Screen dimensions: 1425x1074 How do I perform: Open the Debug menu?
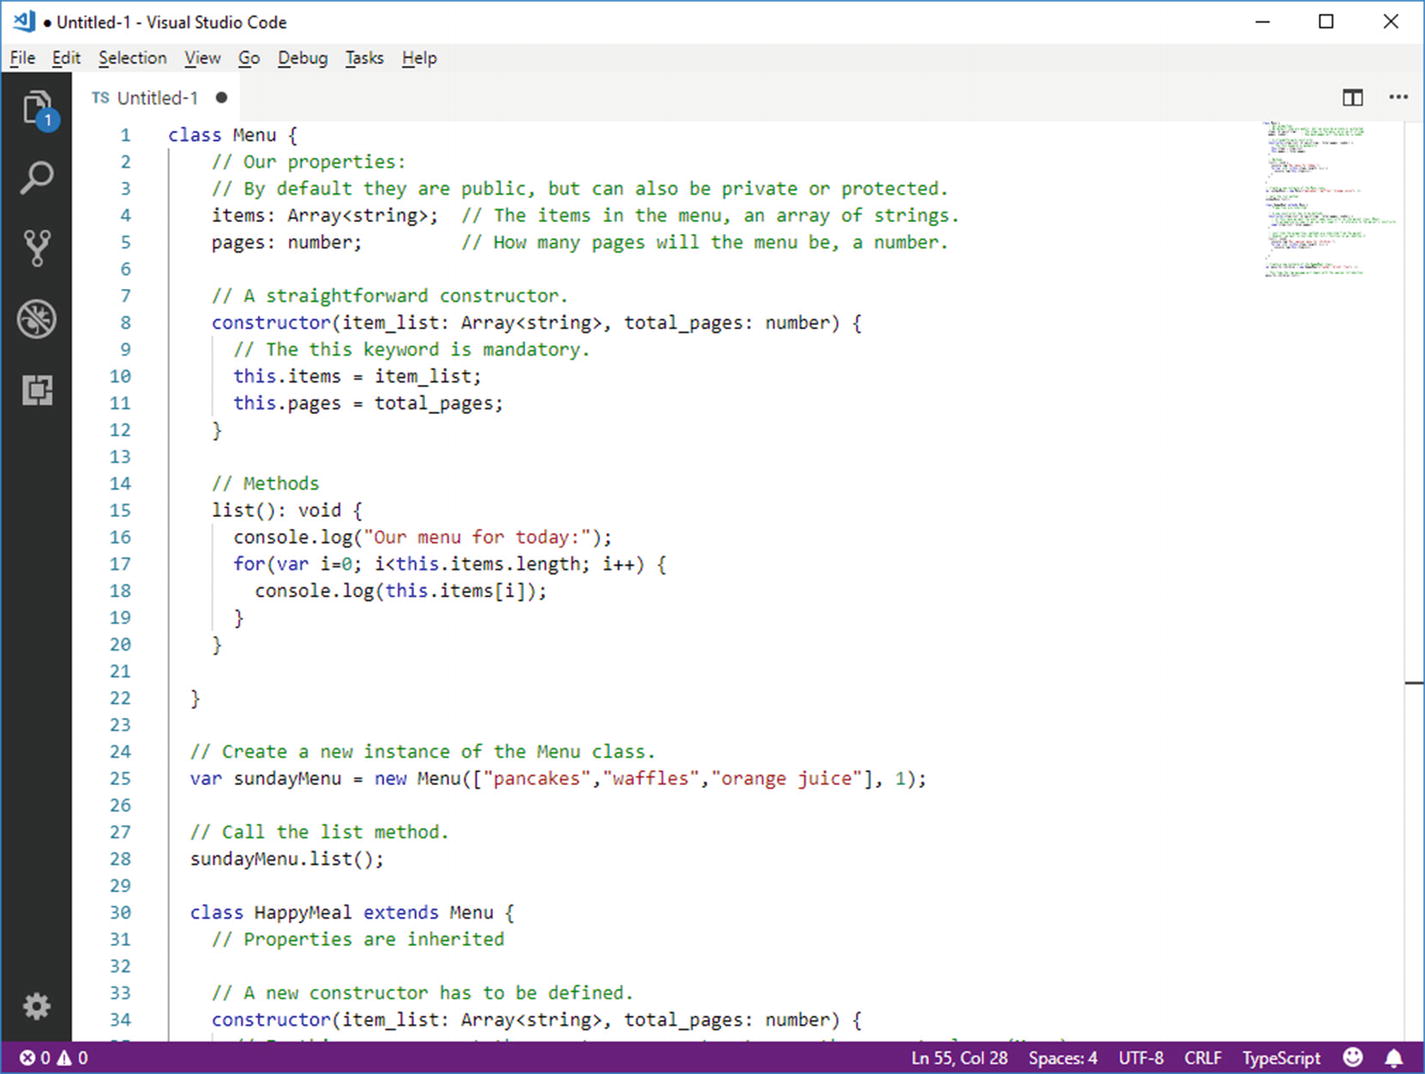pos(302,58)
